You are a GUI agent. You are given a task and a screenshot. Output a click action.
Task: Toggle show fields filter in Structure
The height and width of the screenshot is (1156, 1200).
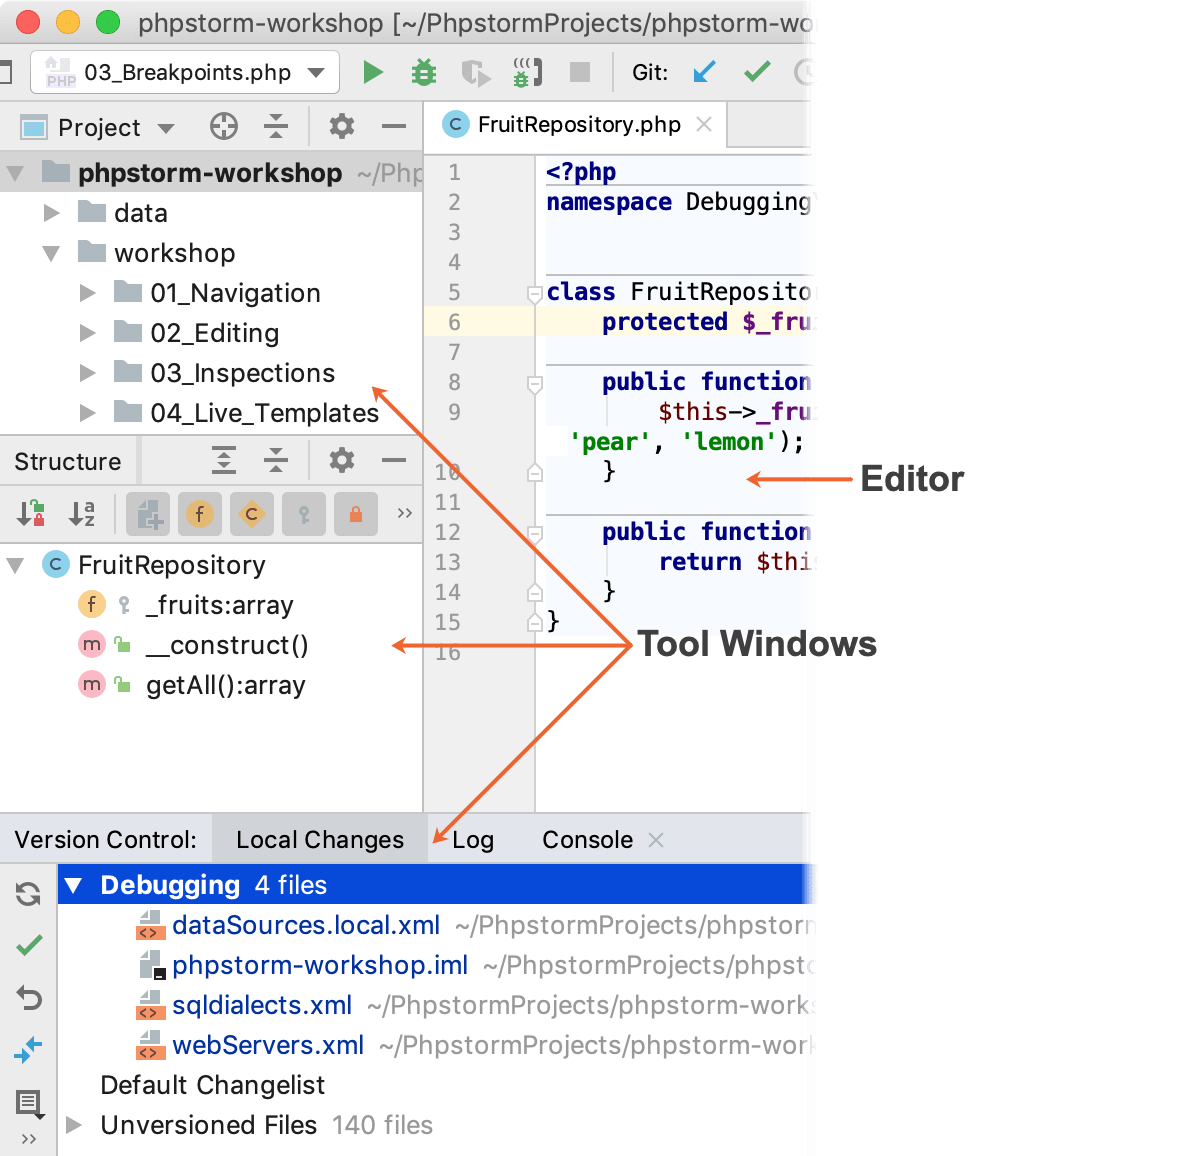200,514
